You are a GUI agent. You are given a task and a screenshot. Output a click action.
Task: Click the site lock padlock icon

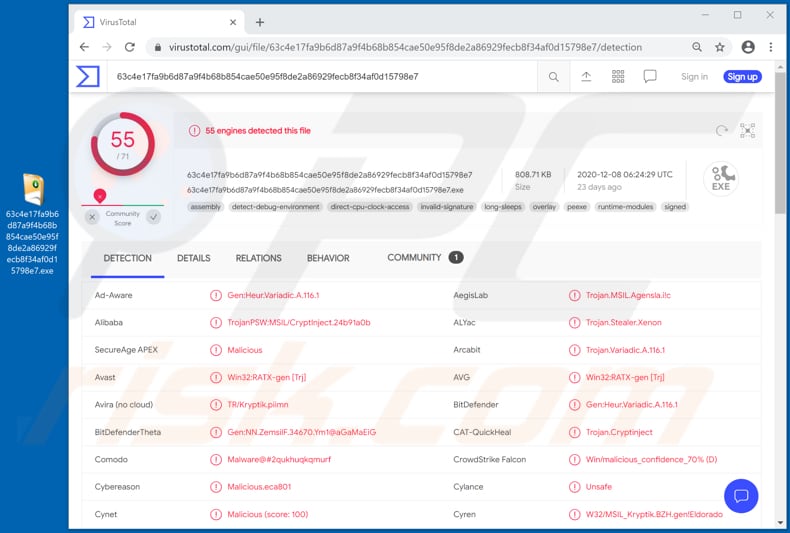coord(158,47)
